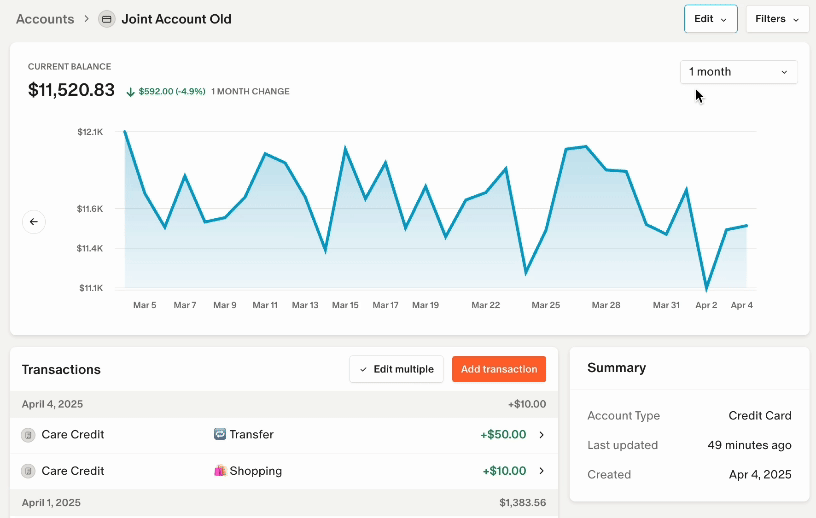Click the Transfer category icon

tap(220, 435)
